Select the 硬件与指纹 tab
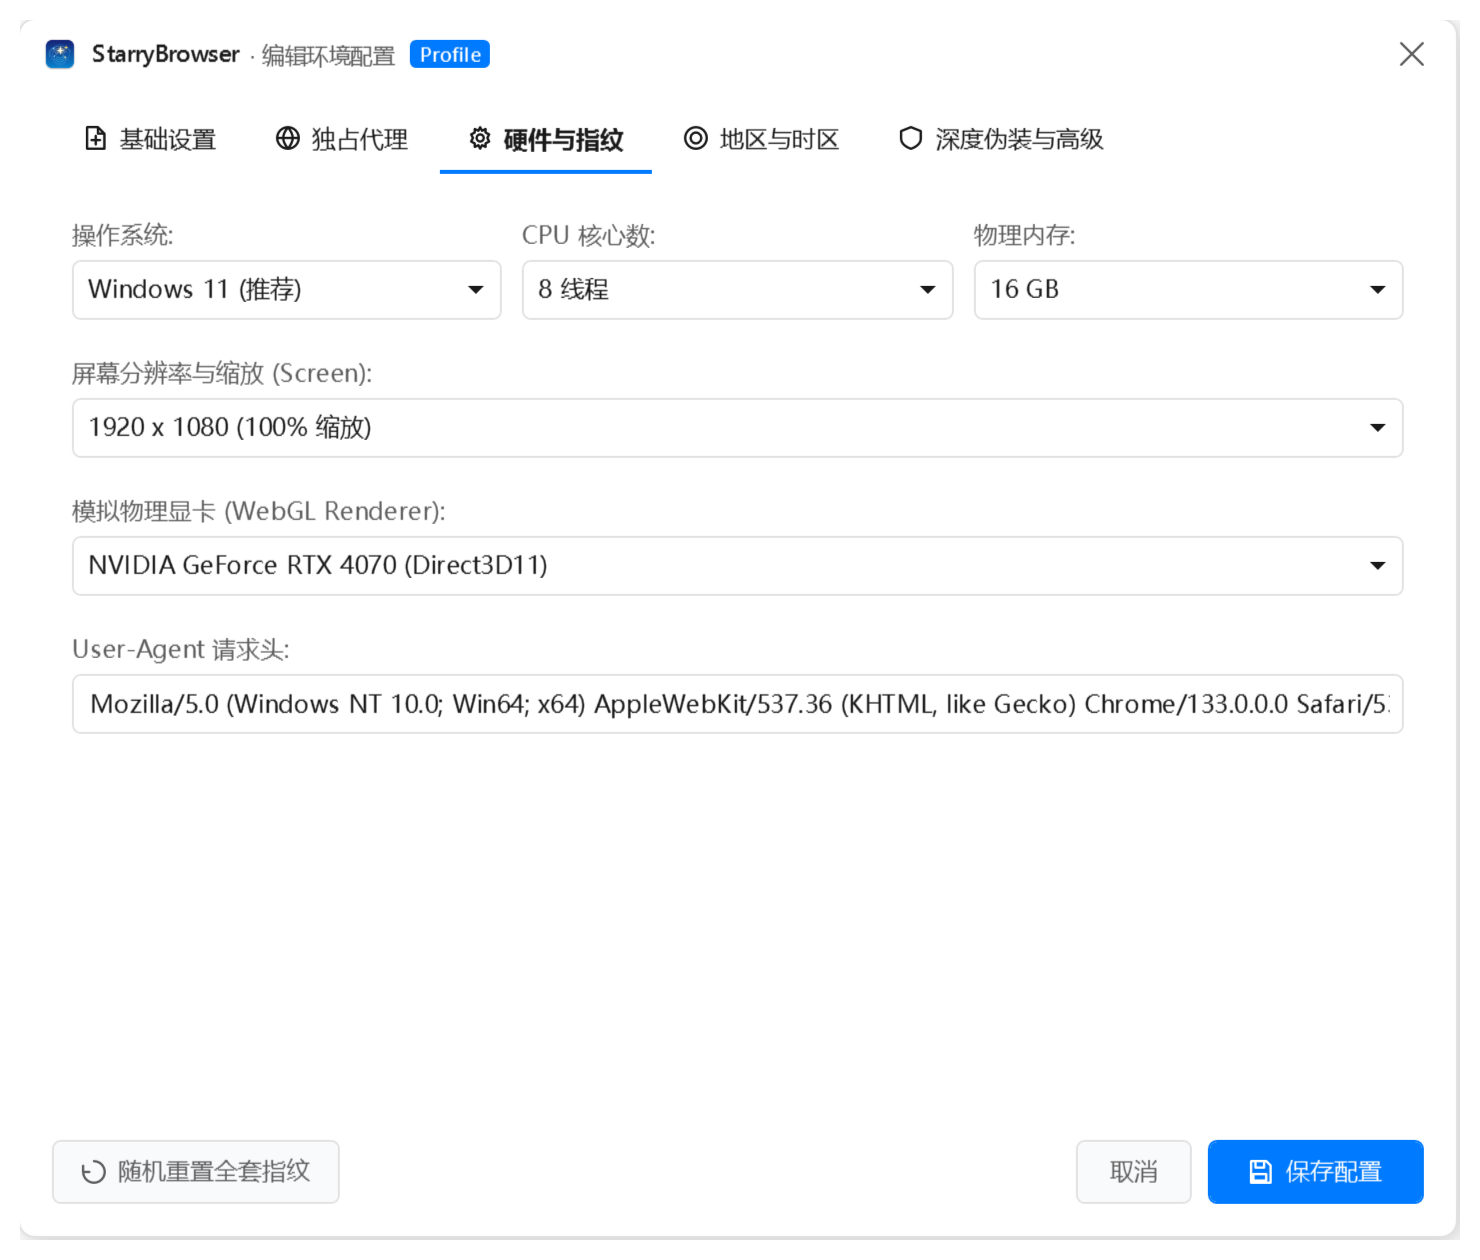The image size is (1480, 1260). 546,139
